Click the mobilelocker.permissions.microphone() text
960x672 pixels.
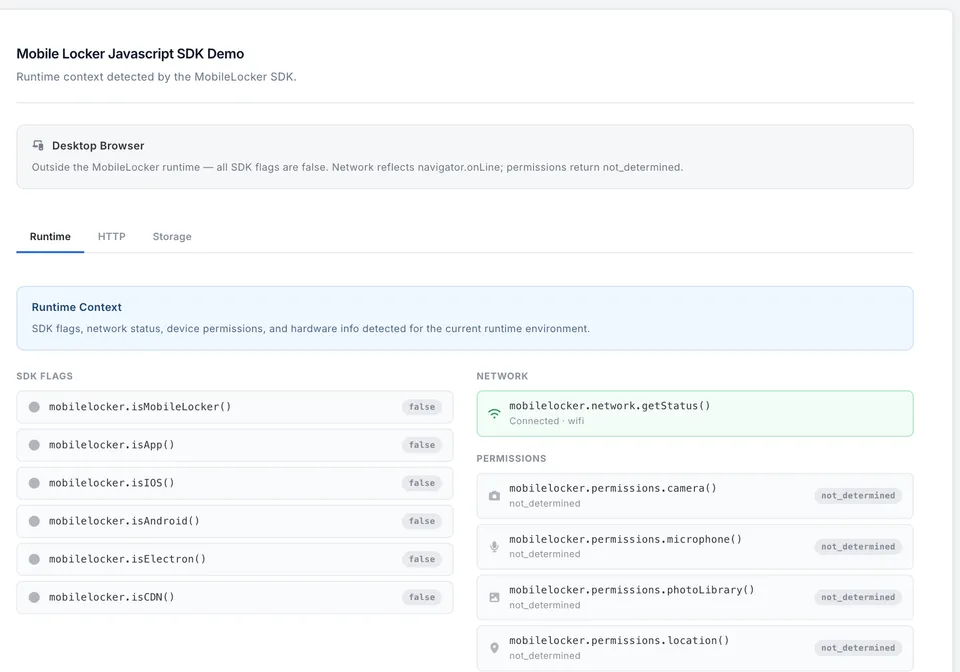click(626, 539)
